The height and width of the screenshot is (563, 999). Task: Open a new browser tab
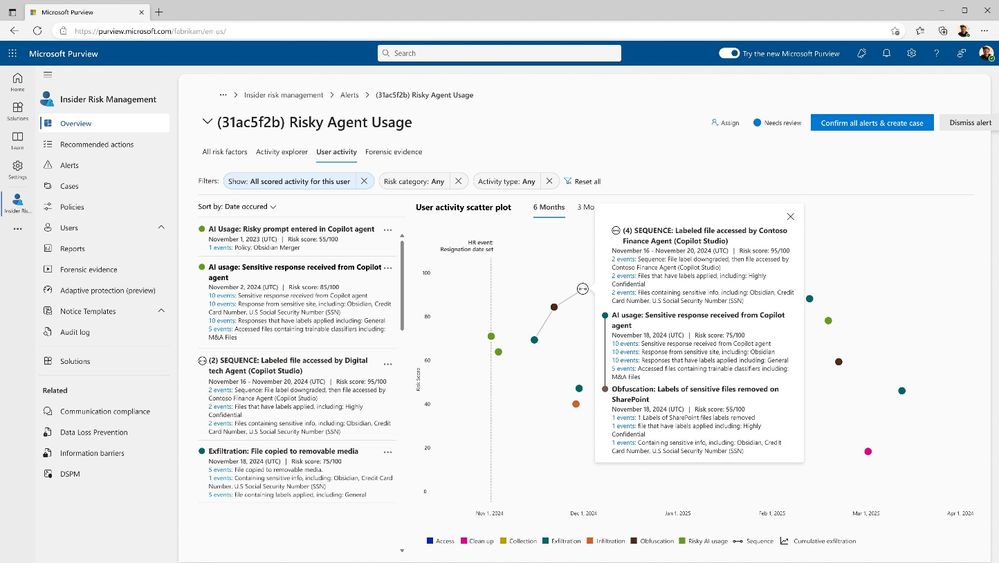click(159, 11)
